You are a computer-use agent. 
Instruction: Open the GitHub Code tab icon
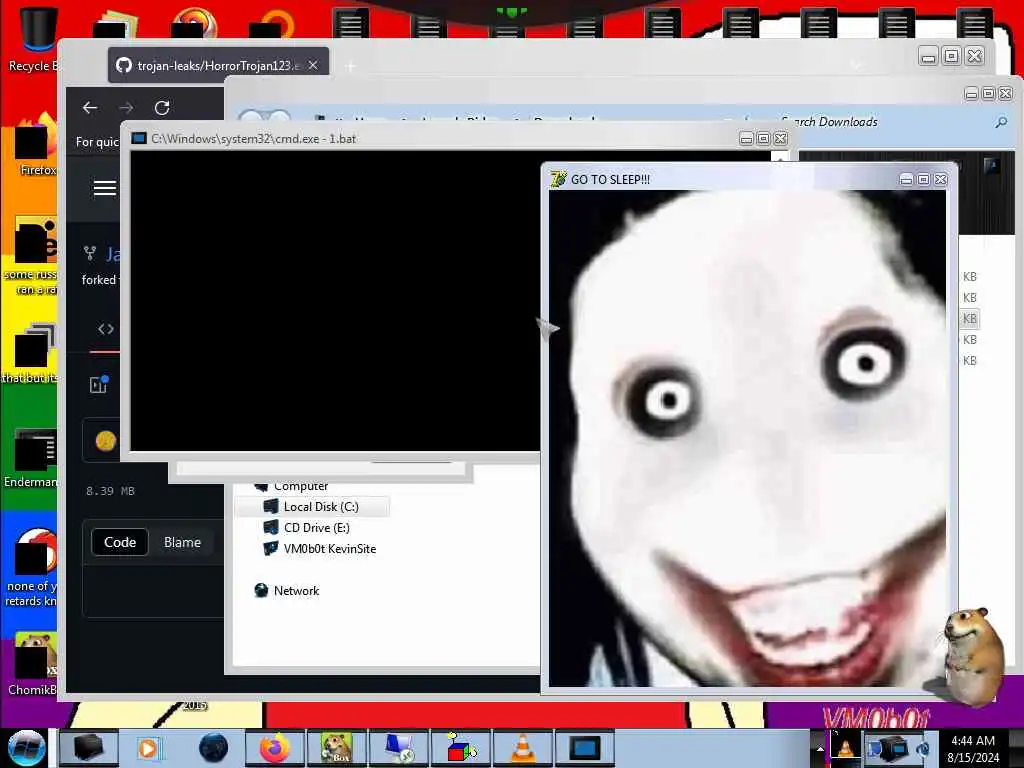[x=106, y=329]
